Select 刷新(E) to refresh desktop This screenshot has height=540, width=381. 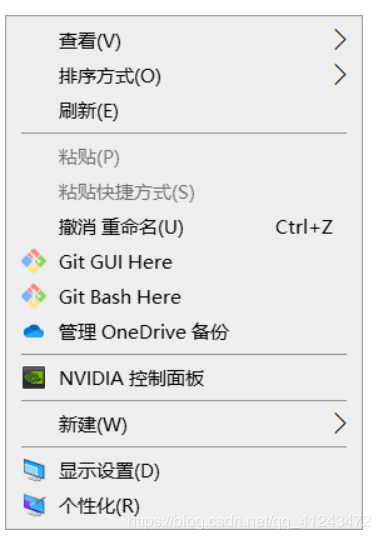tap(184, 110)
